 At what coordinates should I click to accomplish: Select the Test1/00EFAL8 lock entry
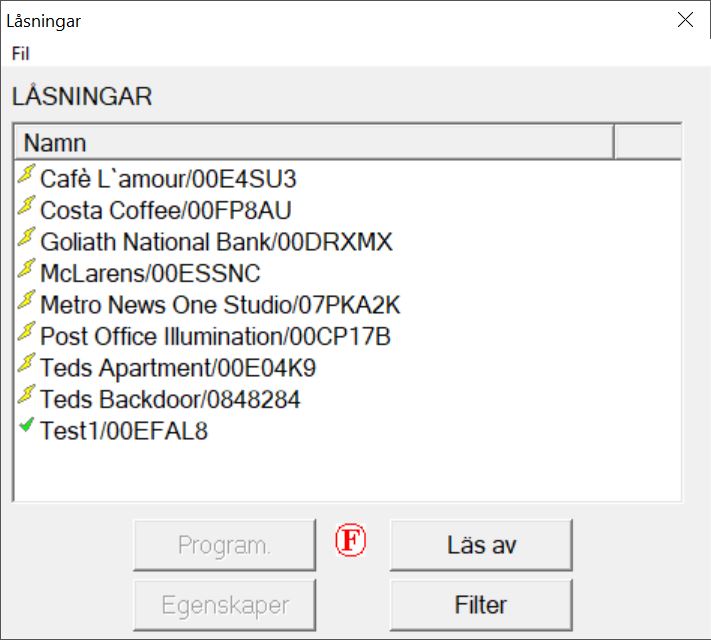[124, 431]
